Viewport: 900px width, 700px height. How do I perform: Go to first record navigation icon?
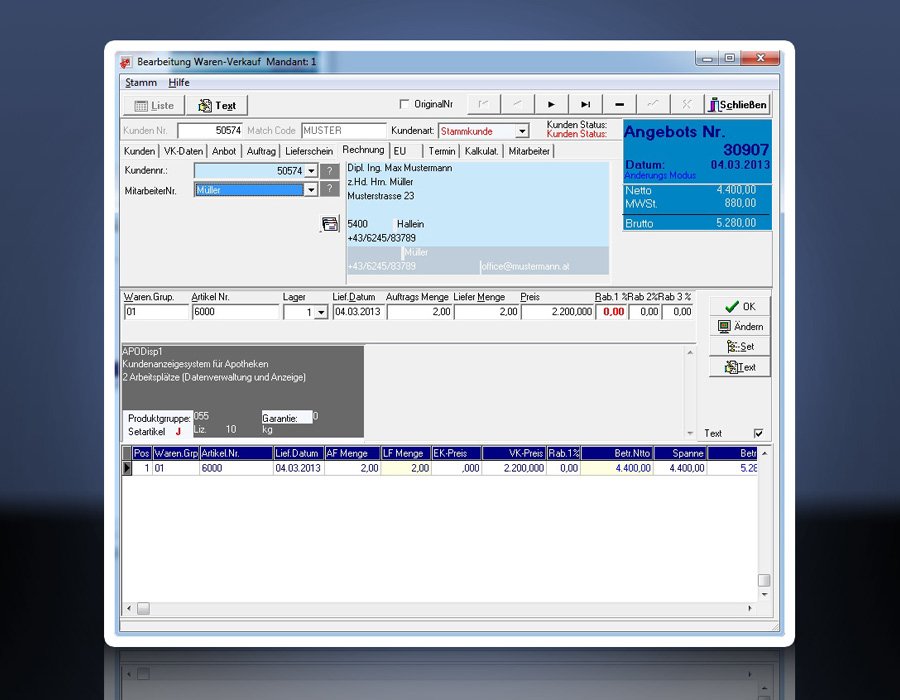click(x=483, y=104)
